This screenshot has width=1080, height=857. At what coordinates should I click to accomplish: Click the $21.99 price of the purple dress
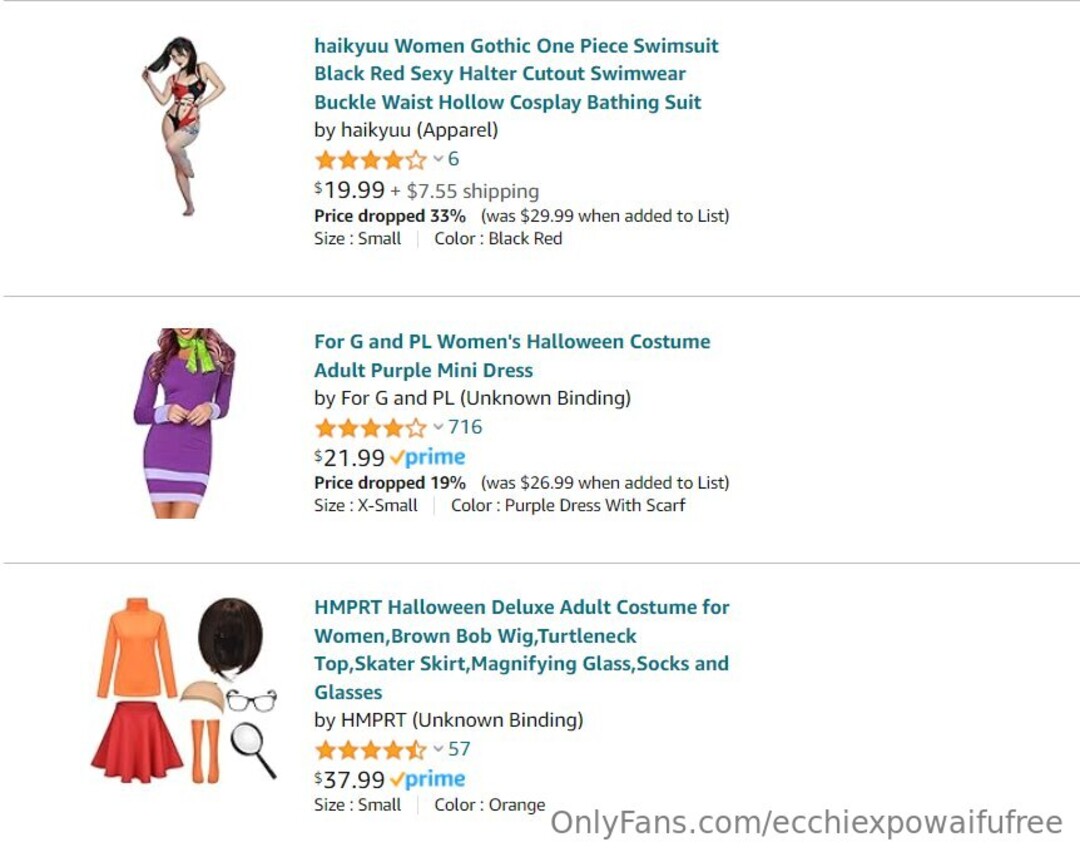pyautogui.click(x=350, y=458)
